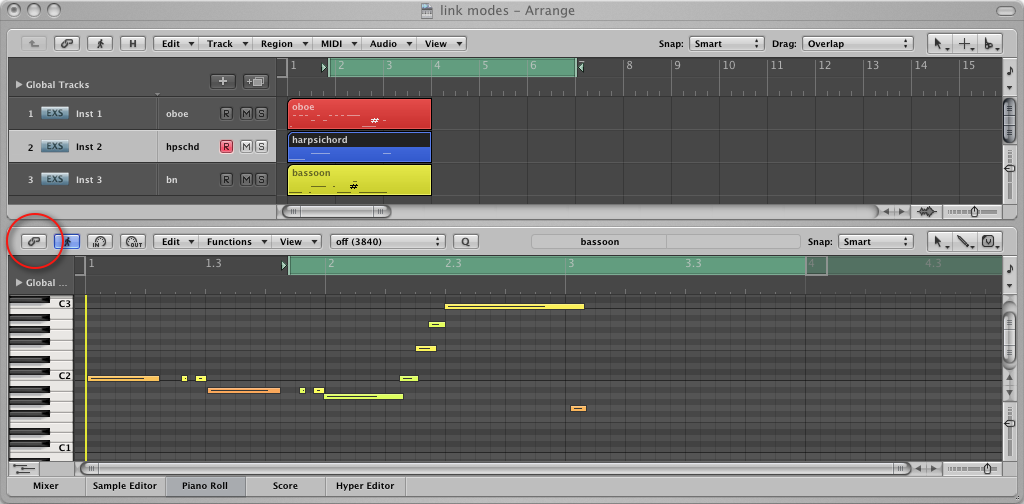The image size is (1024, 504).
Task: Click the mixer sliders icon bottom left
Action: pos(24,469)
